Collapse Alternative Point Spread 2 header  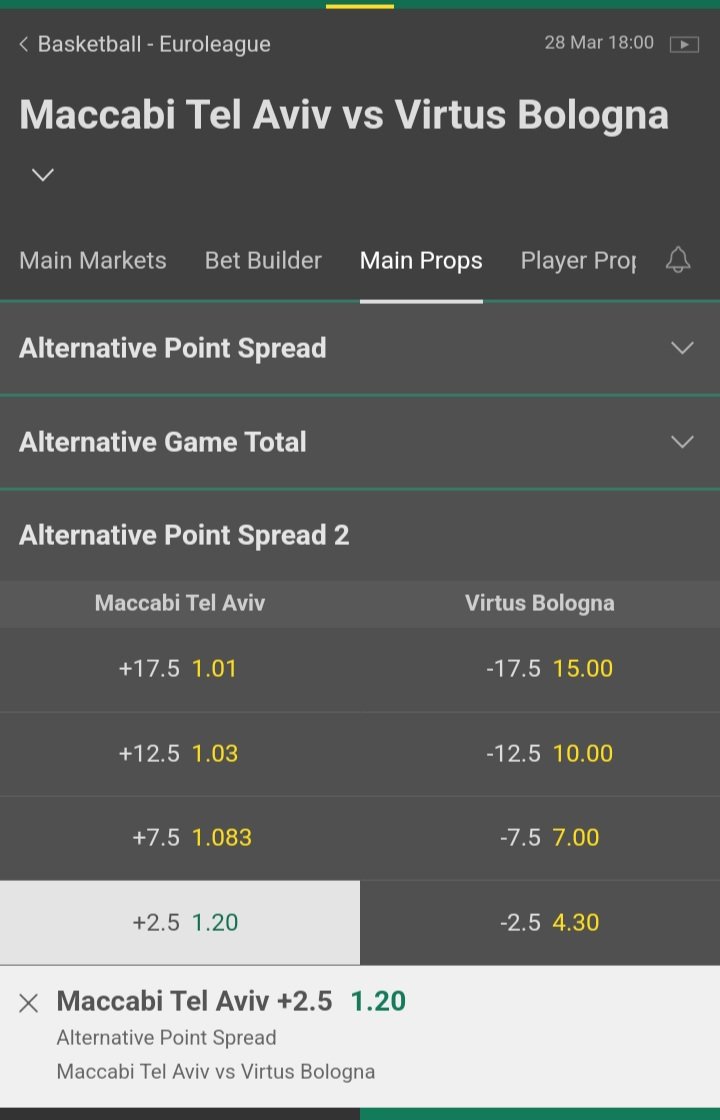[x=360, y=536]
